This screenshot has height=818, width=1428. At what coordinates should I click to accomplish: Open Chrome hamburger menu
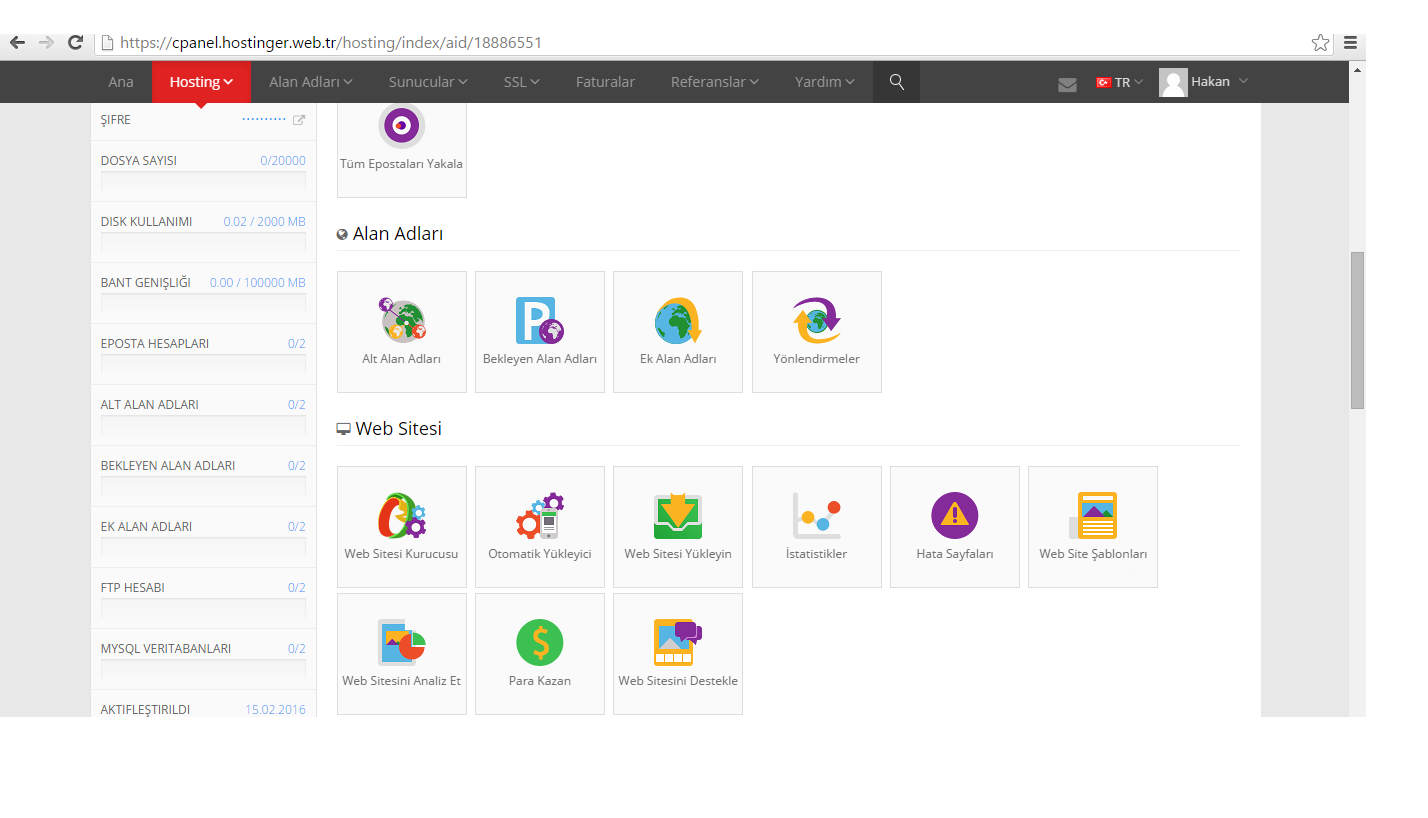pos(1350,42)
